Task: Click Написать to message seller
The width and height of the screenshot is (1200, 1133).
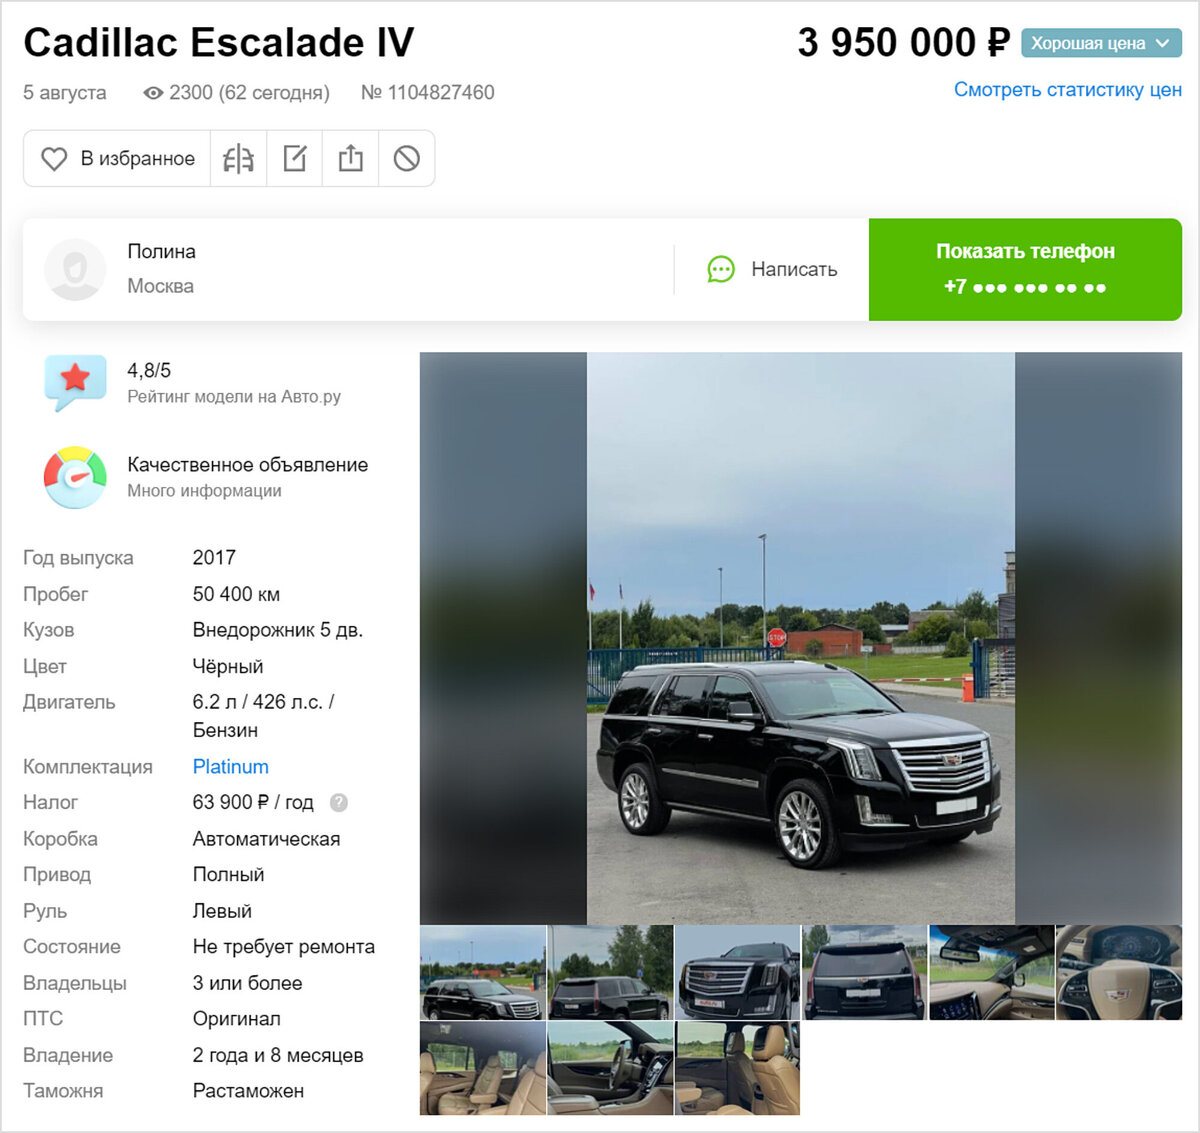Action: click(x=794, y=269)
